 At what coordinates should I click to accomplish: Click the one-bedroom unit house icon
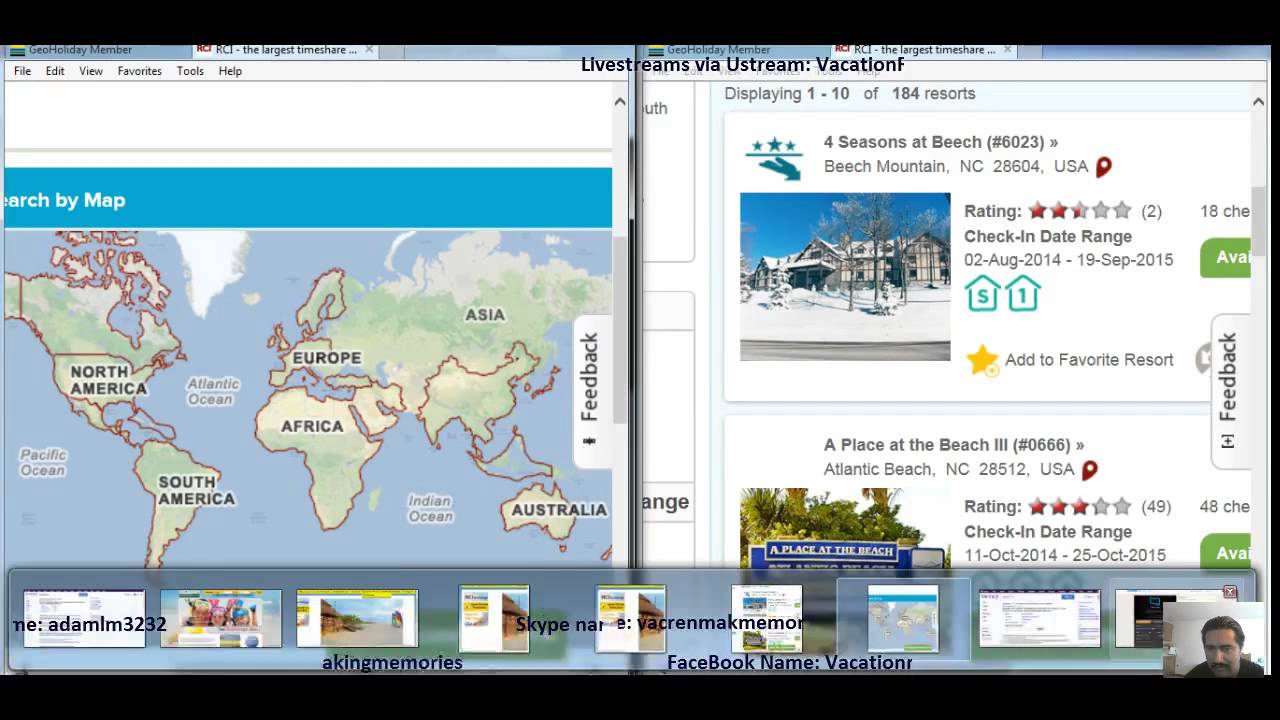[1023, 293]
